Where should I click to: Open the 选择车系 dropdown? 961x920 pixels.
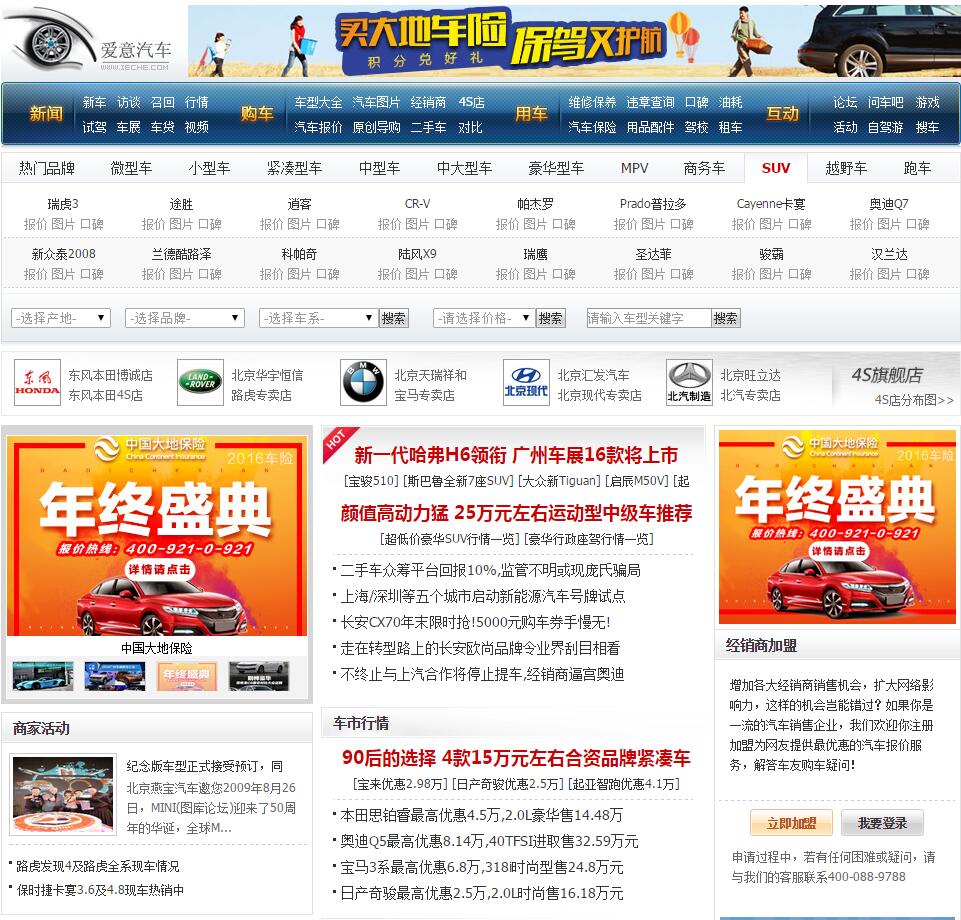[x=317, y=318]
